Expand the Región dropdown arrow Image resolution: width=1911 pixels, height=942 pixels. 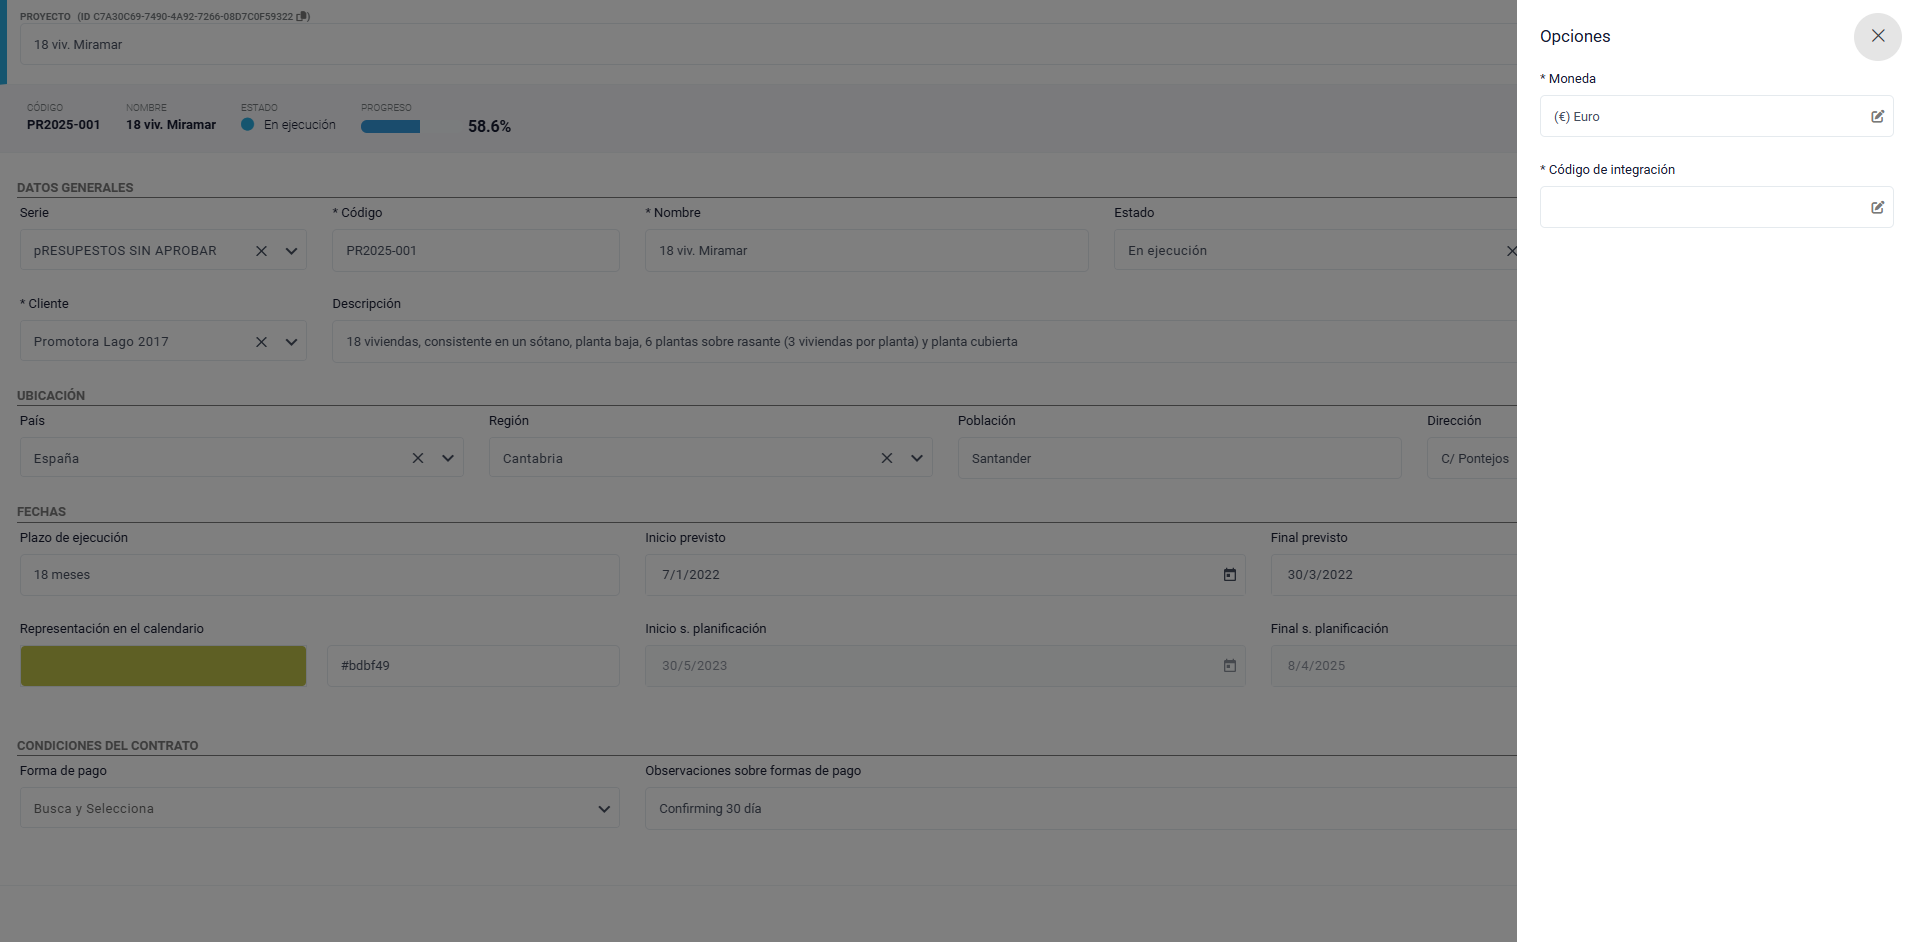coord(916,458)
